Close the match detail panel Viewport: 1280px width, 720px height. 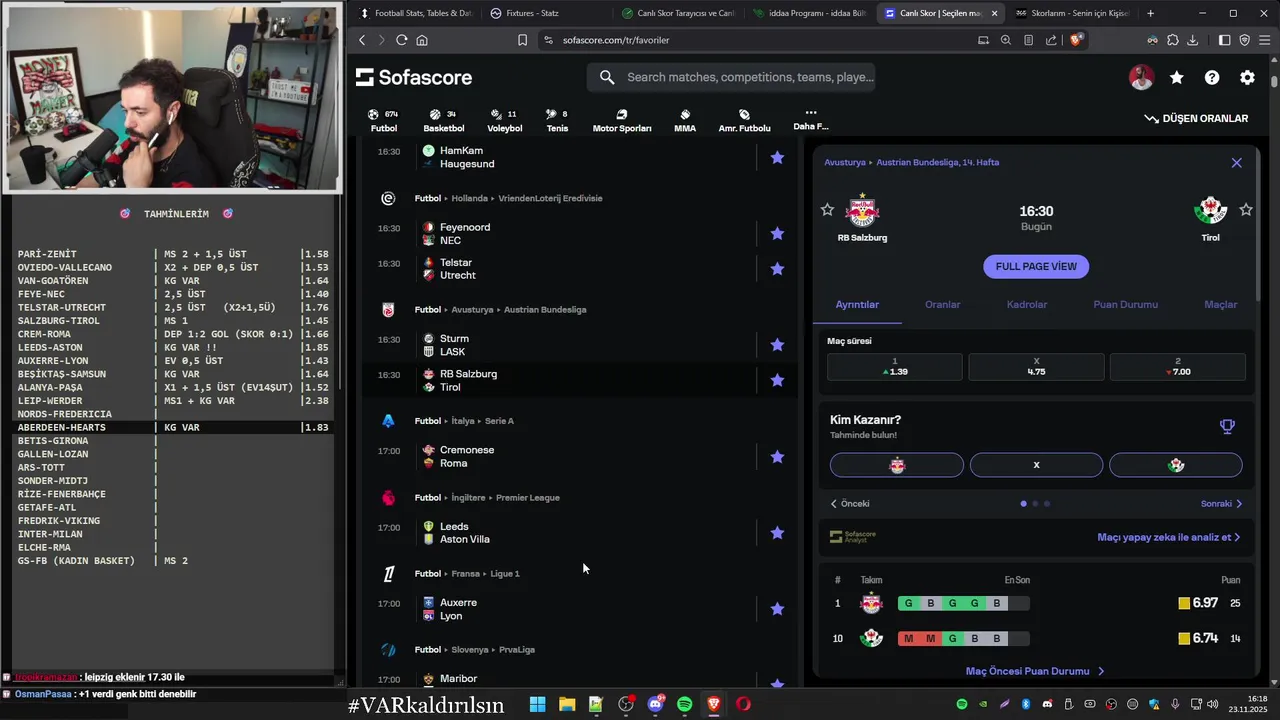(x=1236, y=163)
